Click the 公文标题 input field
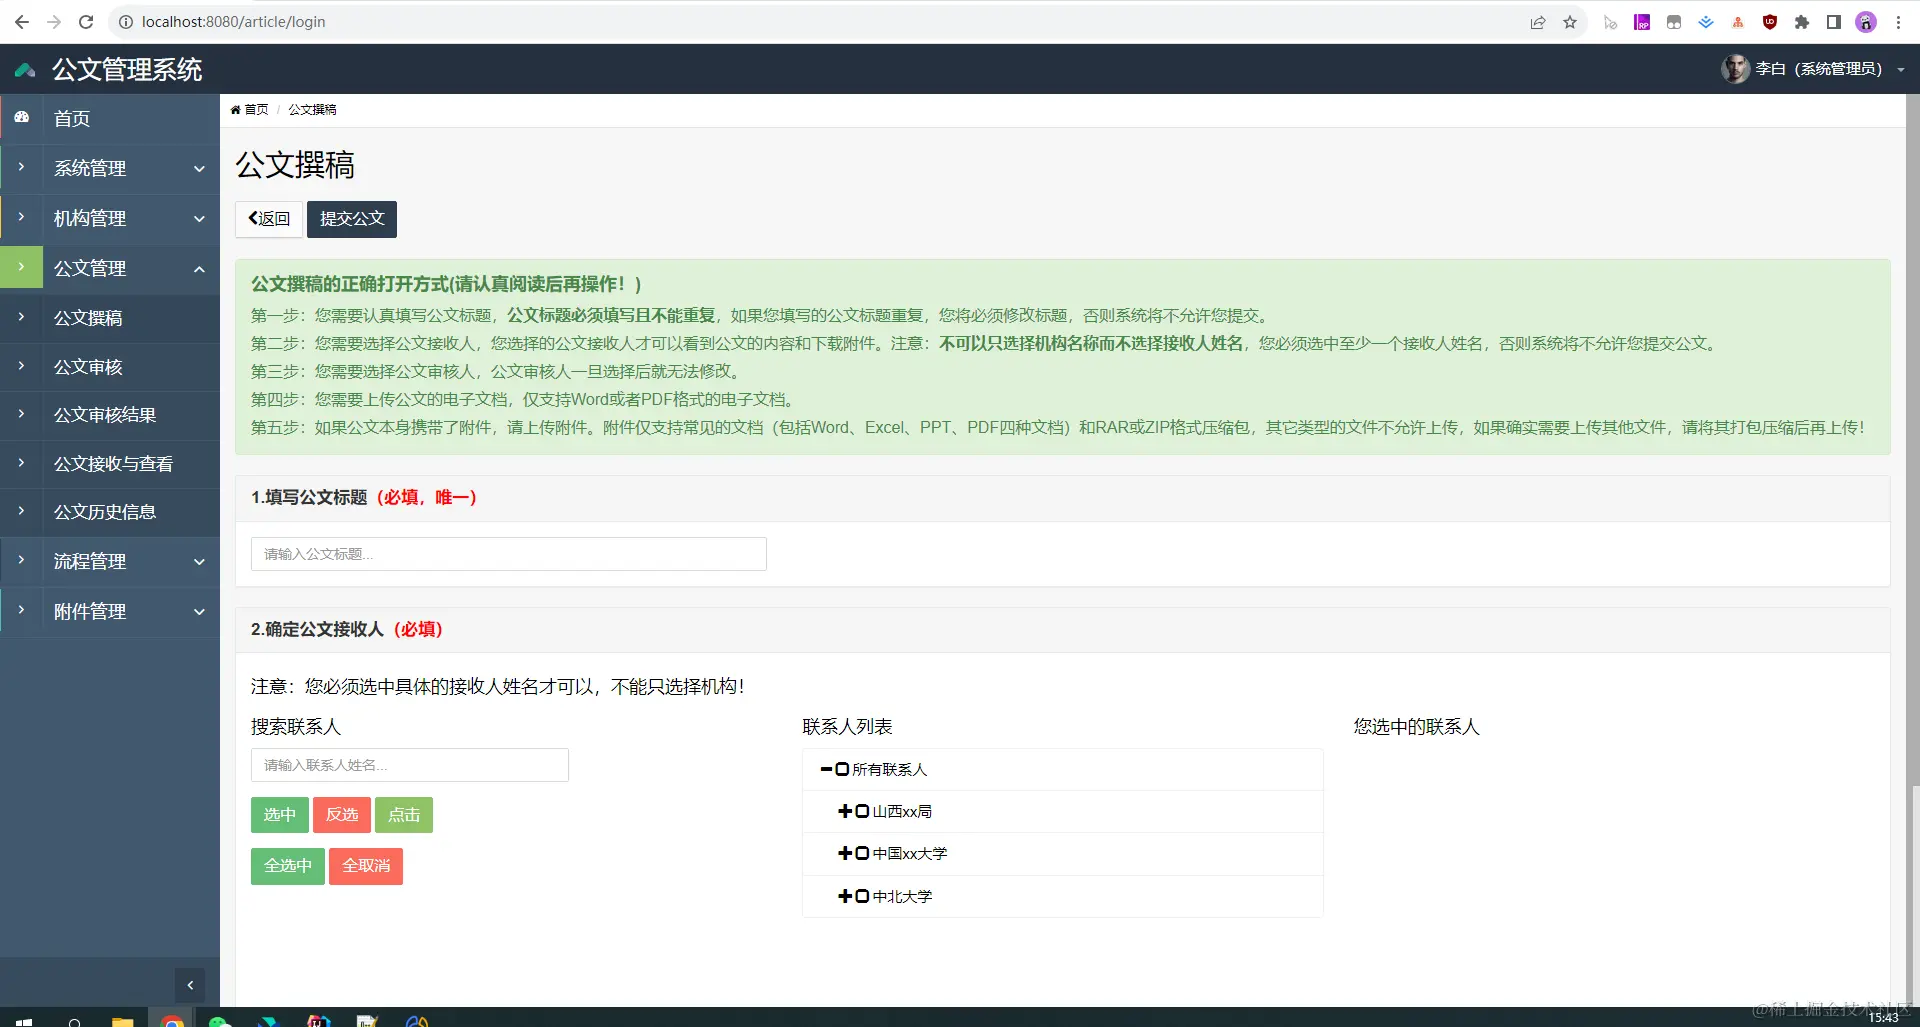Viewport: 1920px width, 1027px height. pos(508,553)
